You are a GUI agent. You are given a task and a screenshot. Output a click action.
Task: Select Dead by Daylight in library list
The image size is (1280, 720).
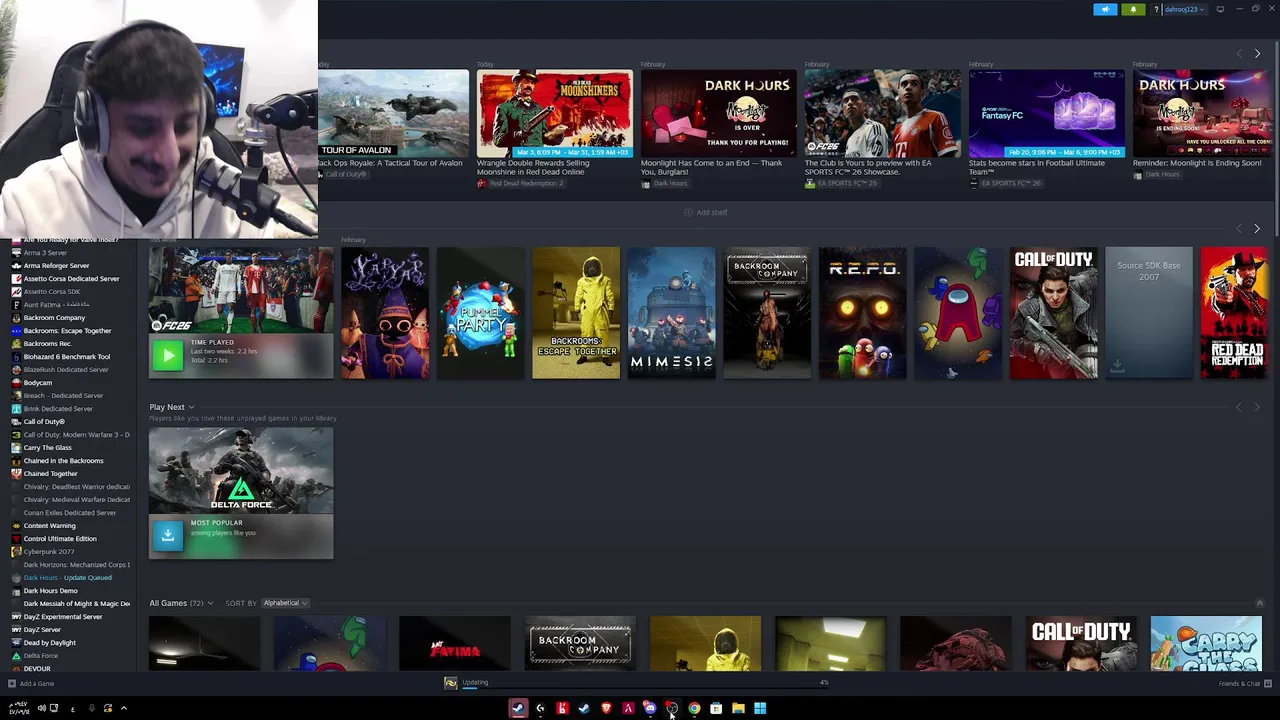[49, 643]
